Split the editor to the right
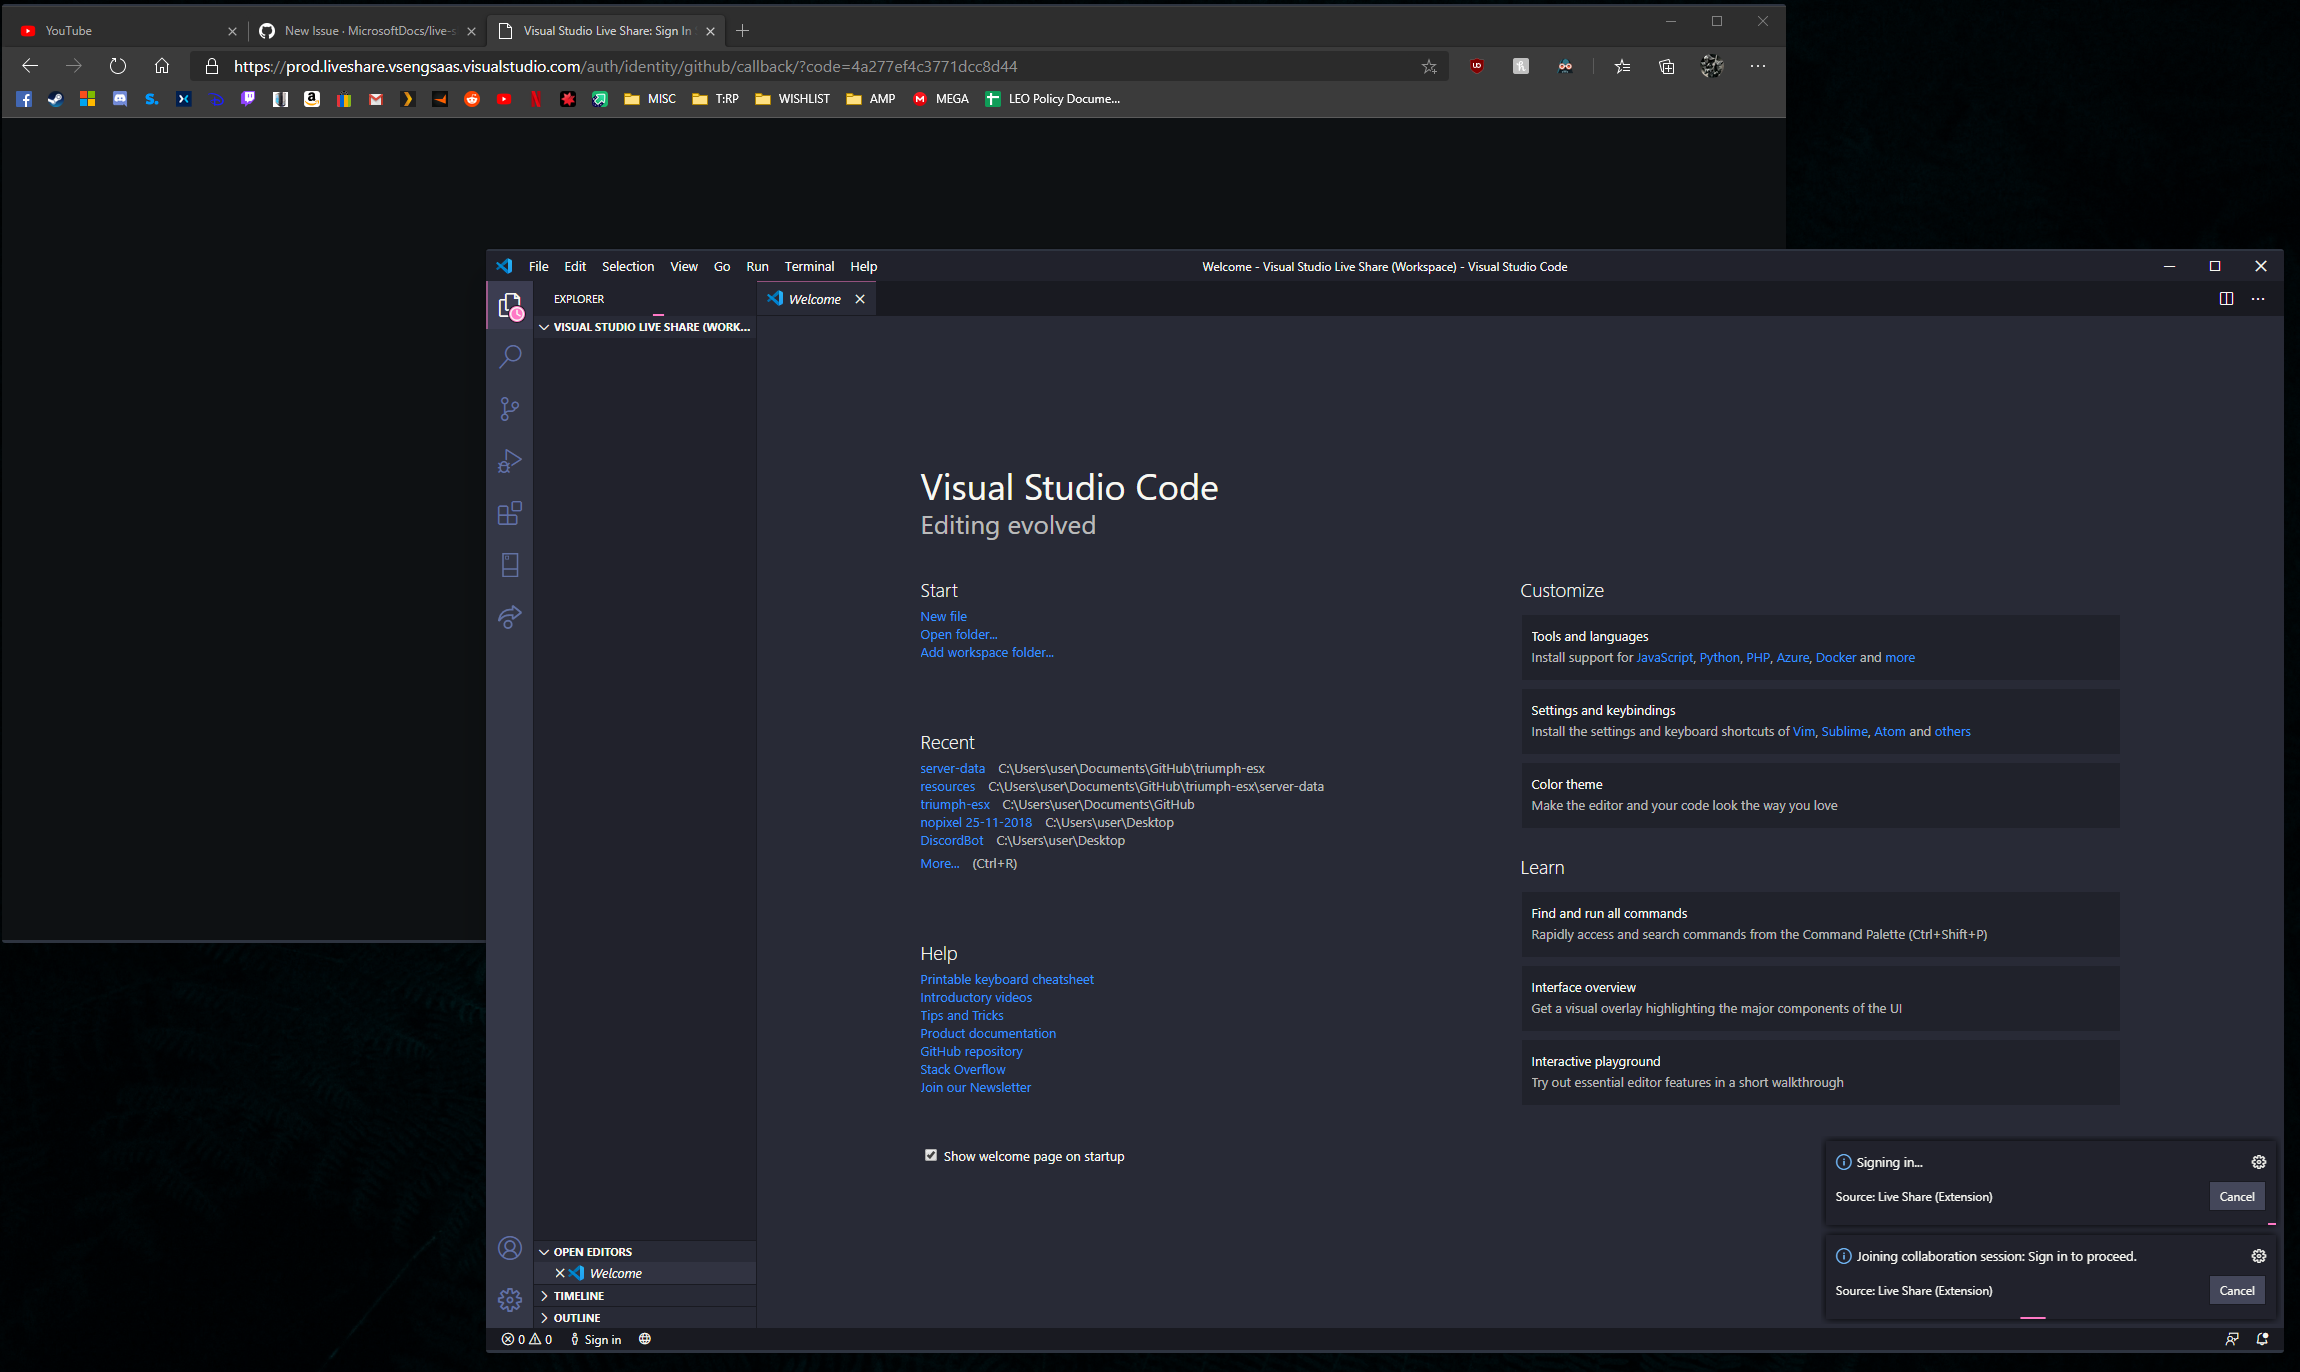2300x1372 pixels. [2226, 299]
